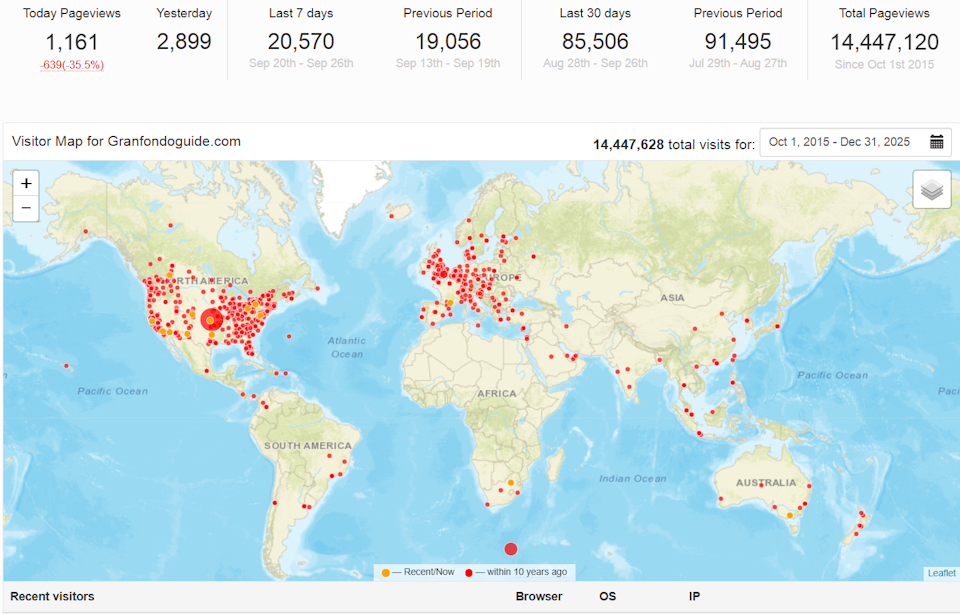Viewport: 960px width, 614px height.
Task: Open the map layers control
Action: click(931, 189)
